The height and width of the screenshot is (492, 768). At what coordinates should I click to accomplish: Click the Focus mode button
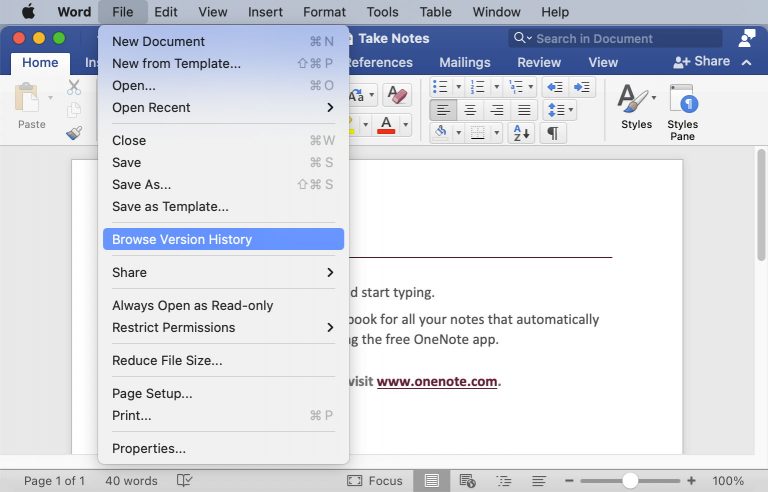tap(375, 481)
